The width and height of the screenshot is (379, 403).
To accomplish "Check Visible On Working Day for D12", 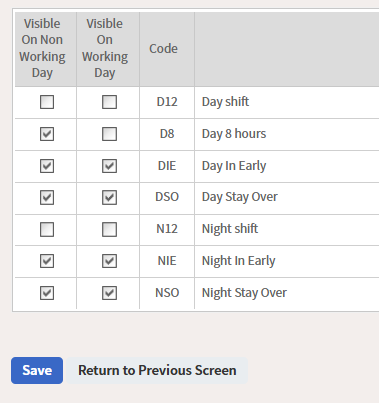I will tap(109, 102).
